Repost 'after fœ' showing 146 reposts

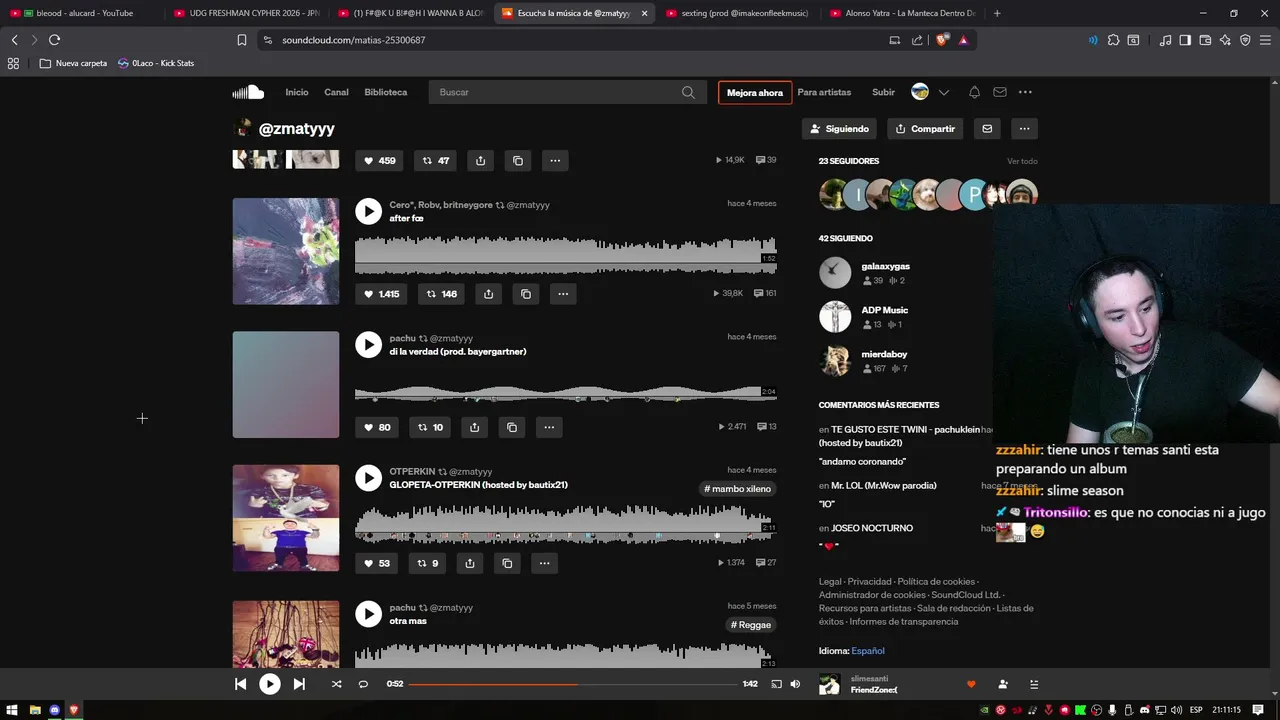[440, 294]
